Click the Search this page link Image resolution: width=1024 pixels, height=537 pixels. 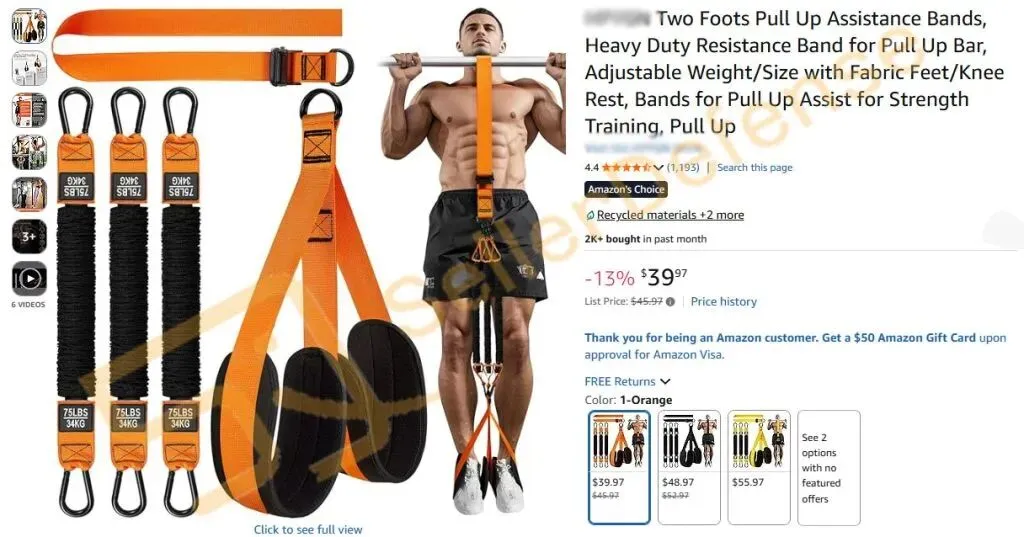754,167
